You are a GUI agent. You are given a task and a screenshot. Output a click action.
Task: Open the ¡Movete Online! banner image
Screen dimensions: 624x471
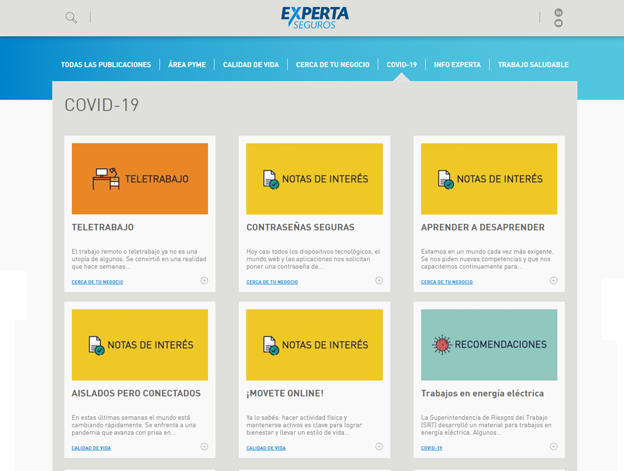pyautogui.click(x=314, y=344)
